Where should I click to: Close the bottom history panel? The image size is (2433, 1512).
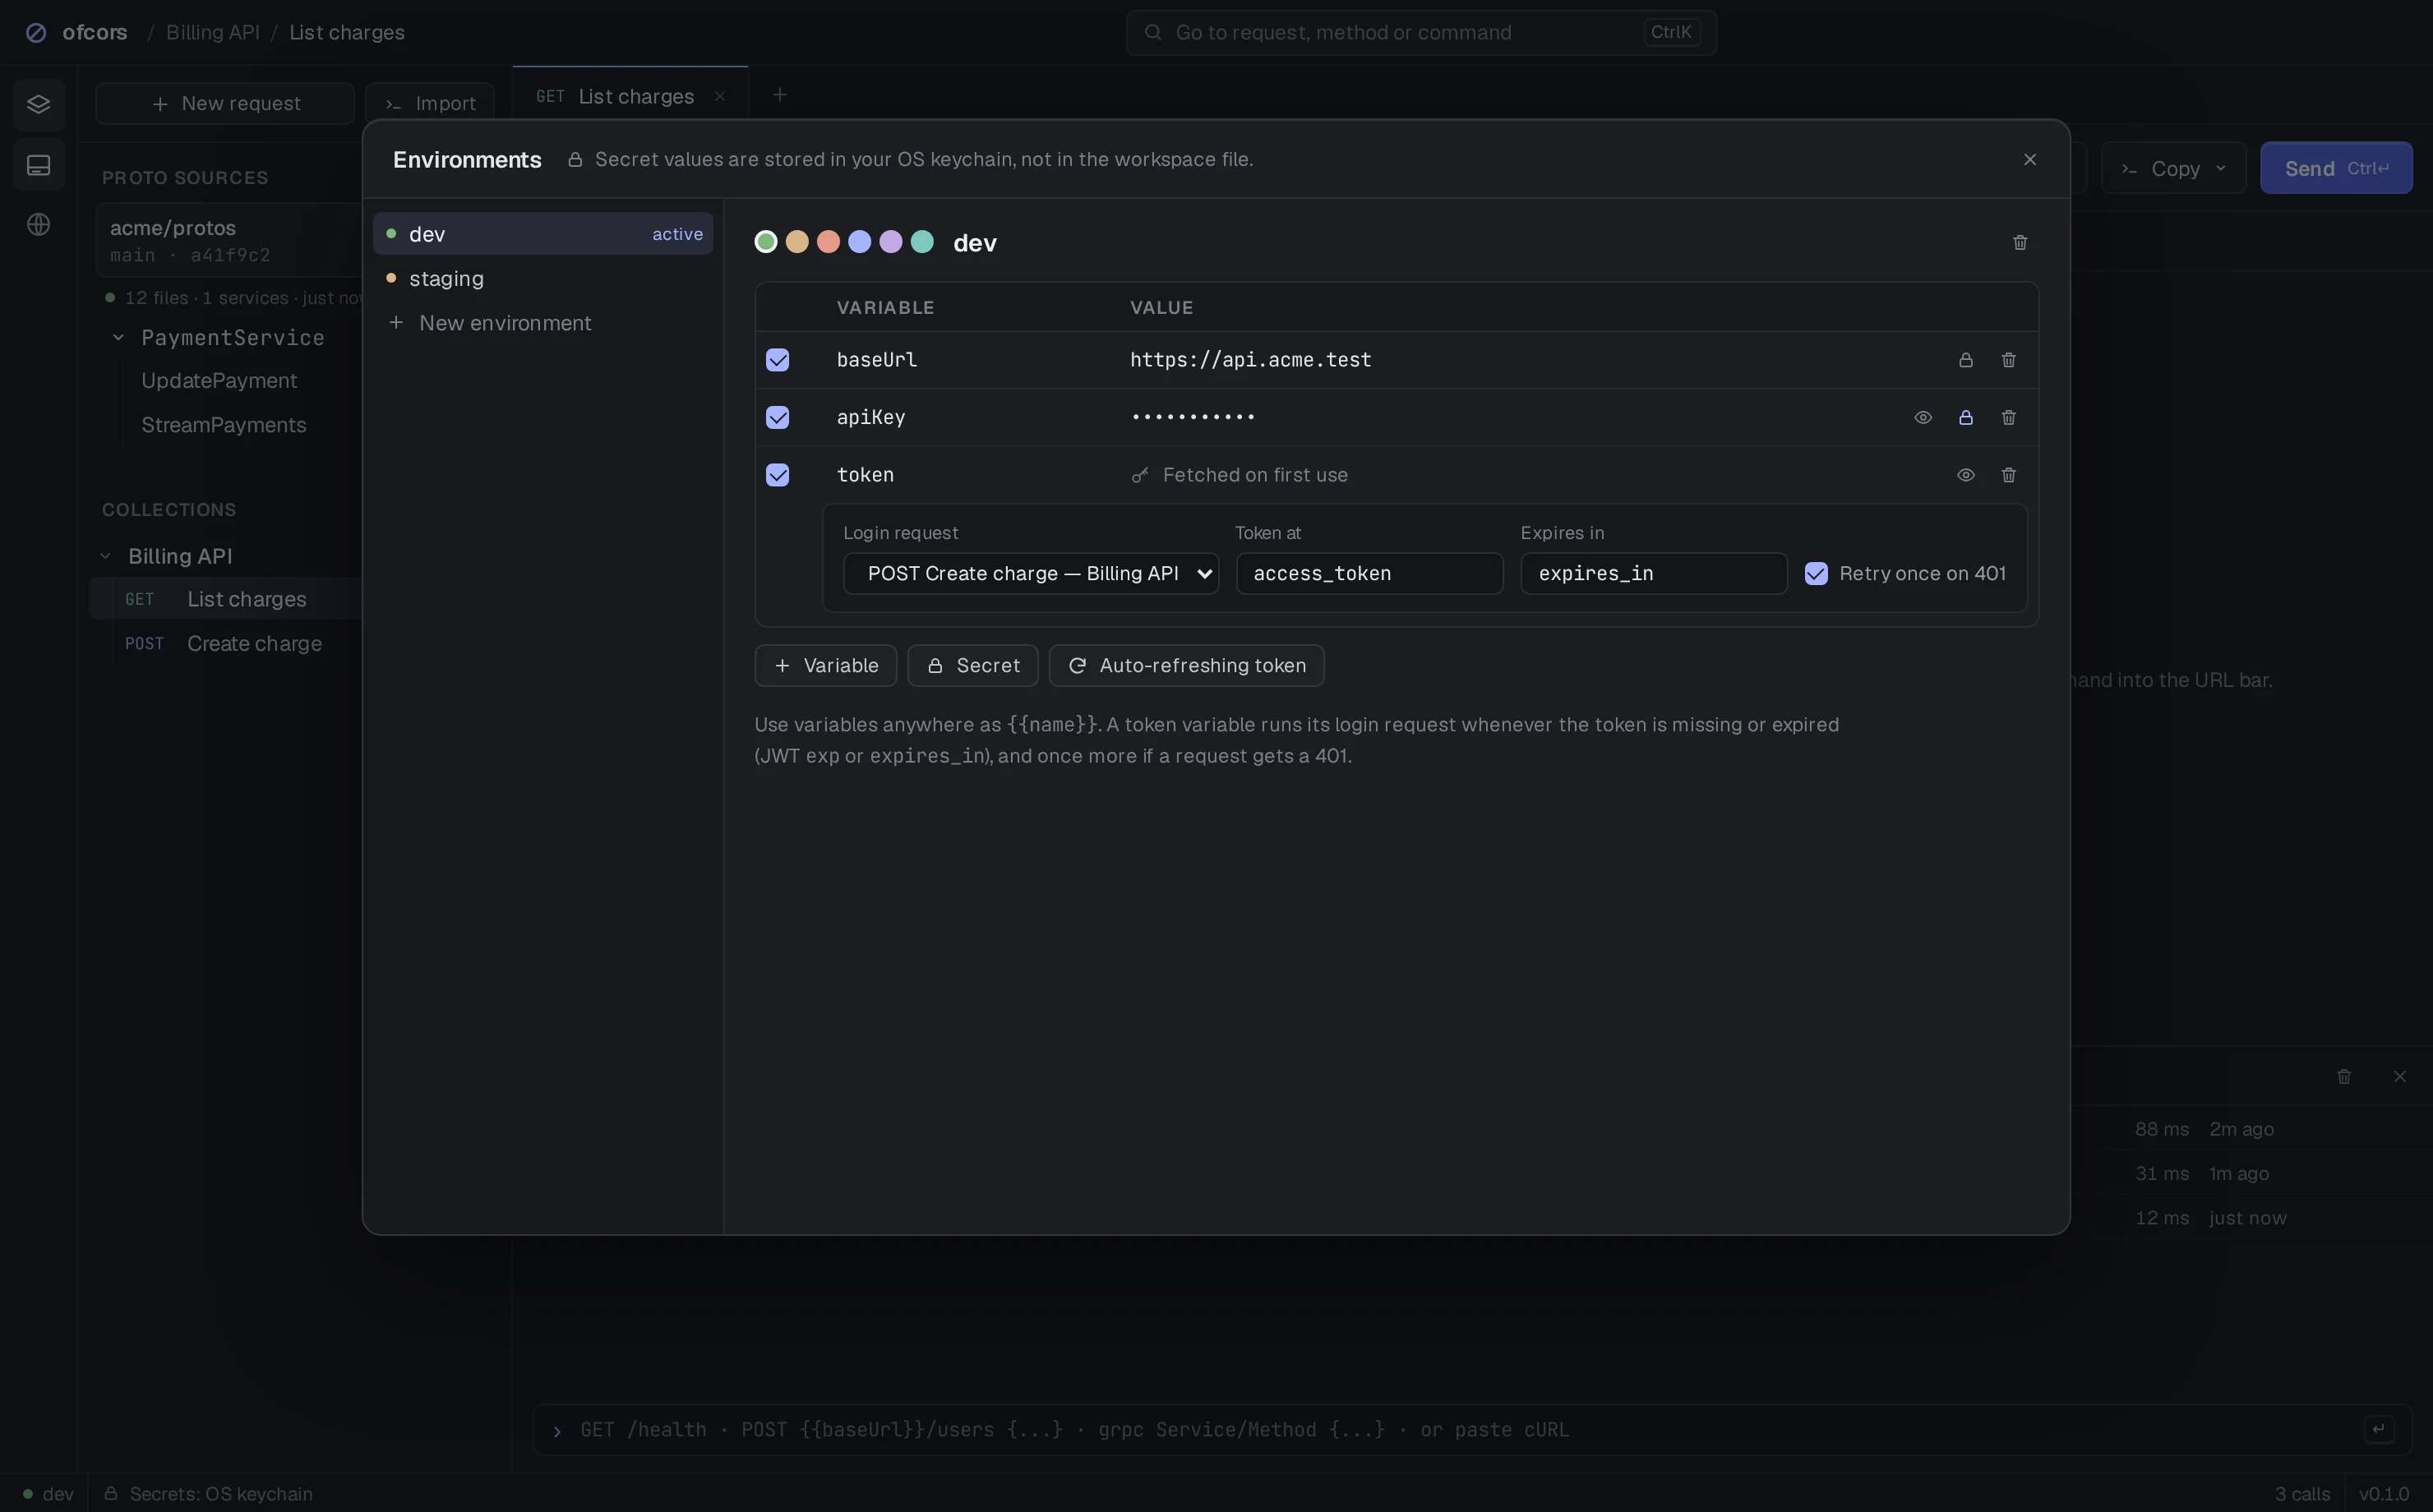[x=2399, y=1077]
